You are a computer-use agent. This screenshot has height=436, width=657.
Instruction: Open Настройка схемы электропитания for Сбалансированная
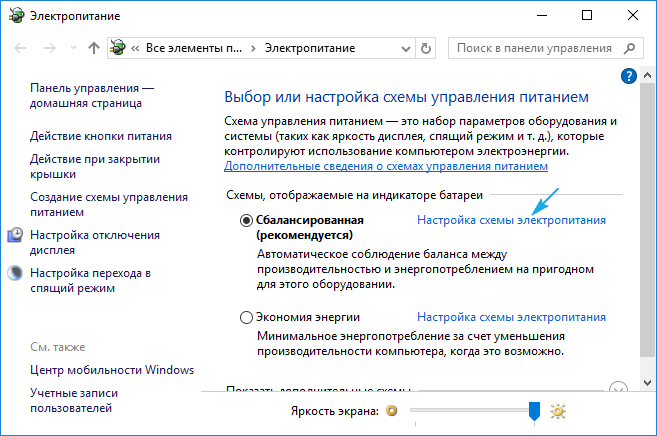pyautogui.click(x=511, y=220)
